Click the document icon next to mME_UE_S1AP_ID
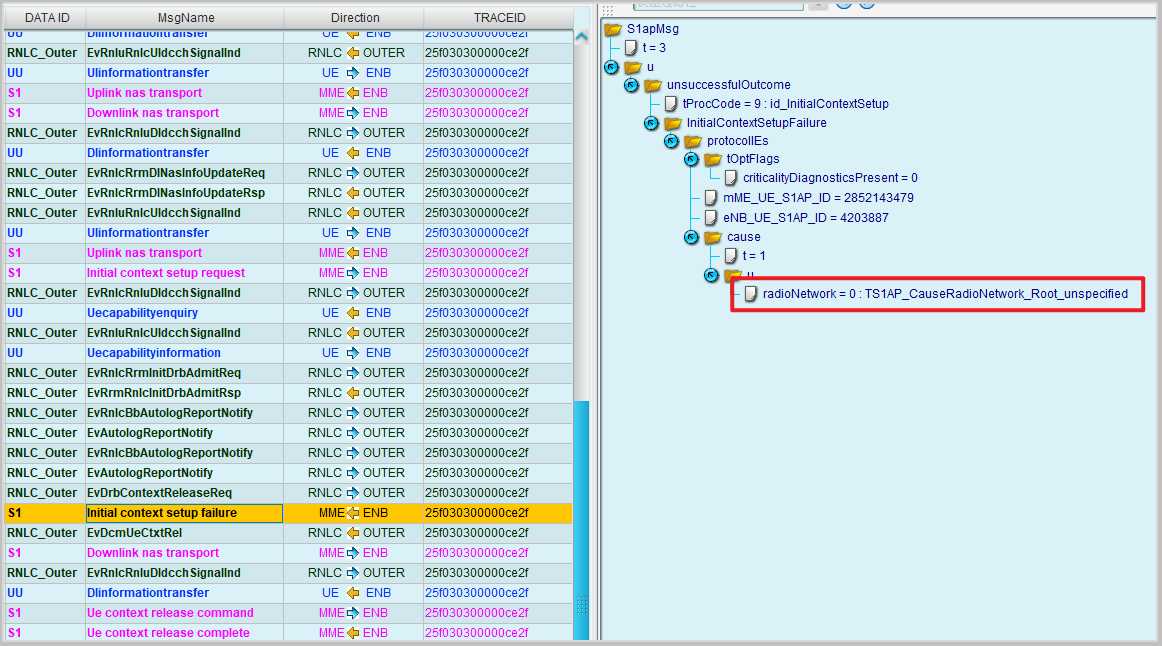 click(x=710, y=198)
